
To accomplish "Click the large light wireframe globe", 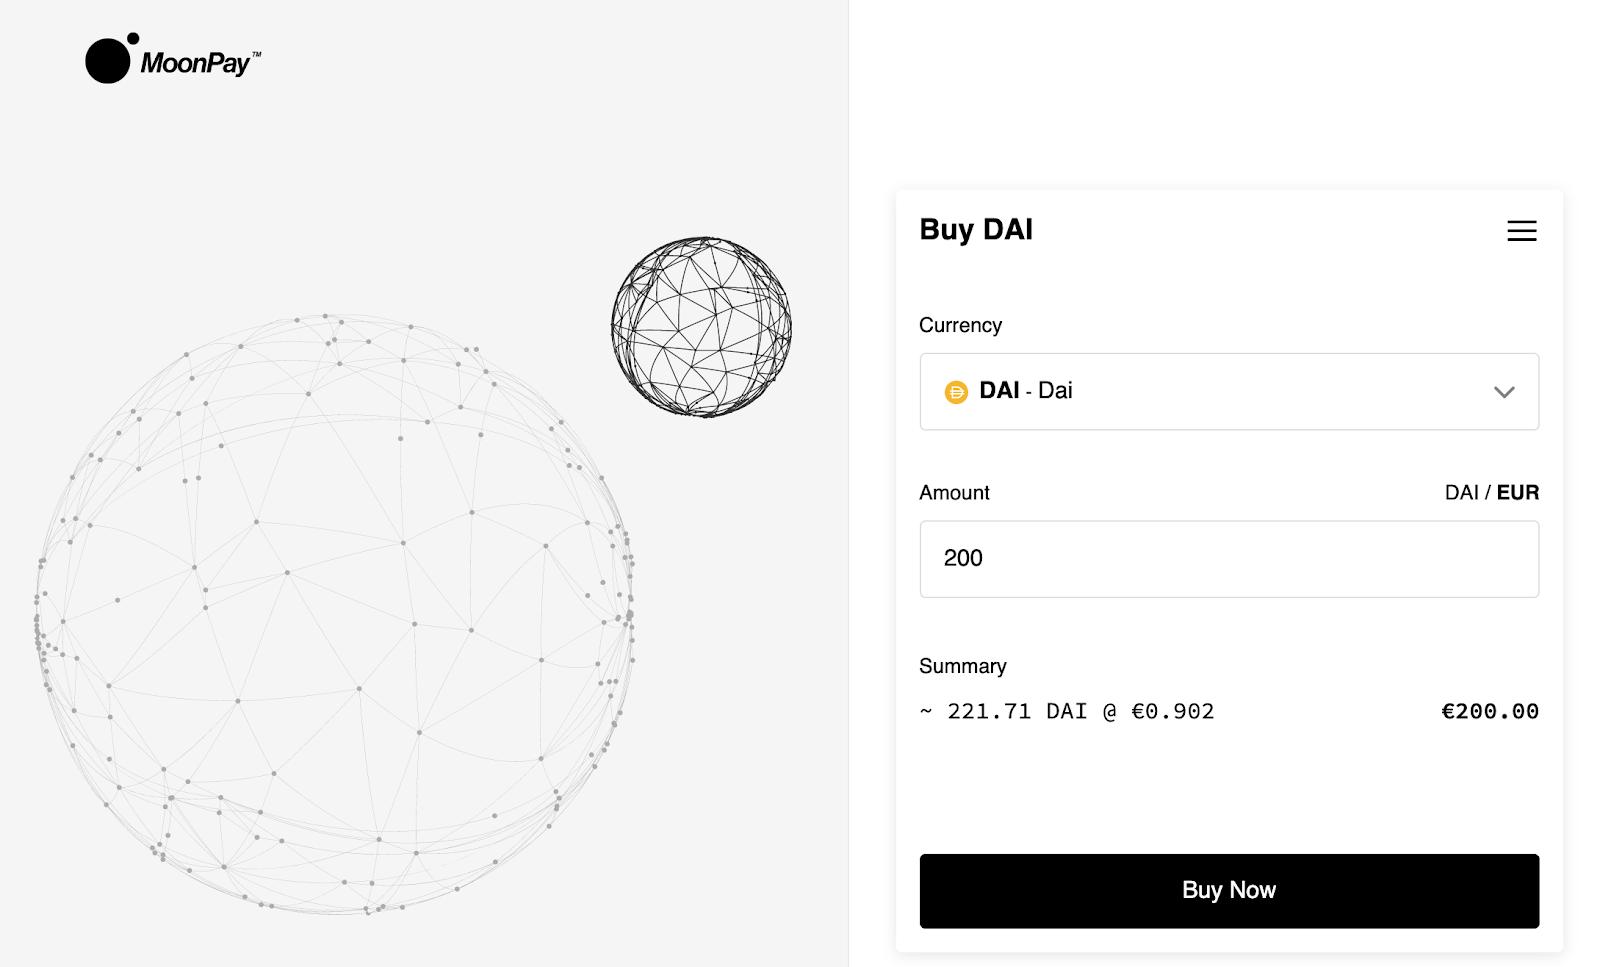I will 334,614.
